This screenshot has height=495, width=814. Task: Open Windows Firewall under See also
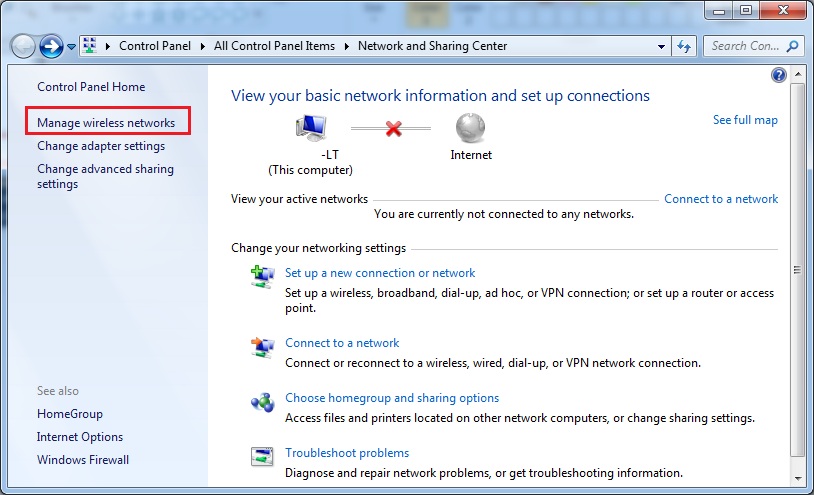83,460
